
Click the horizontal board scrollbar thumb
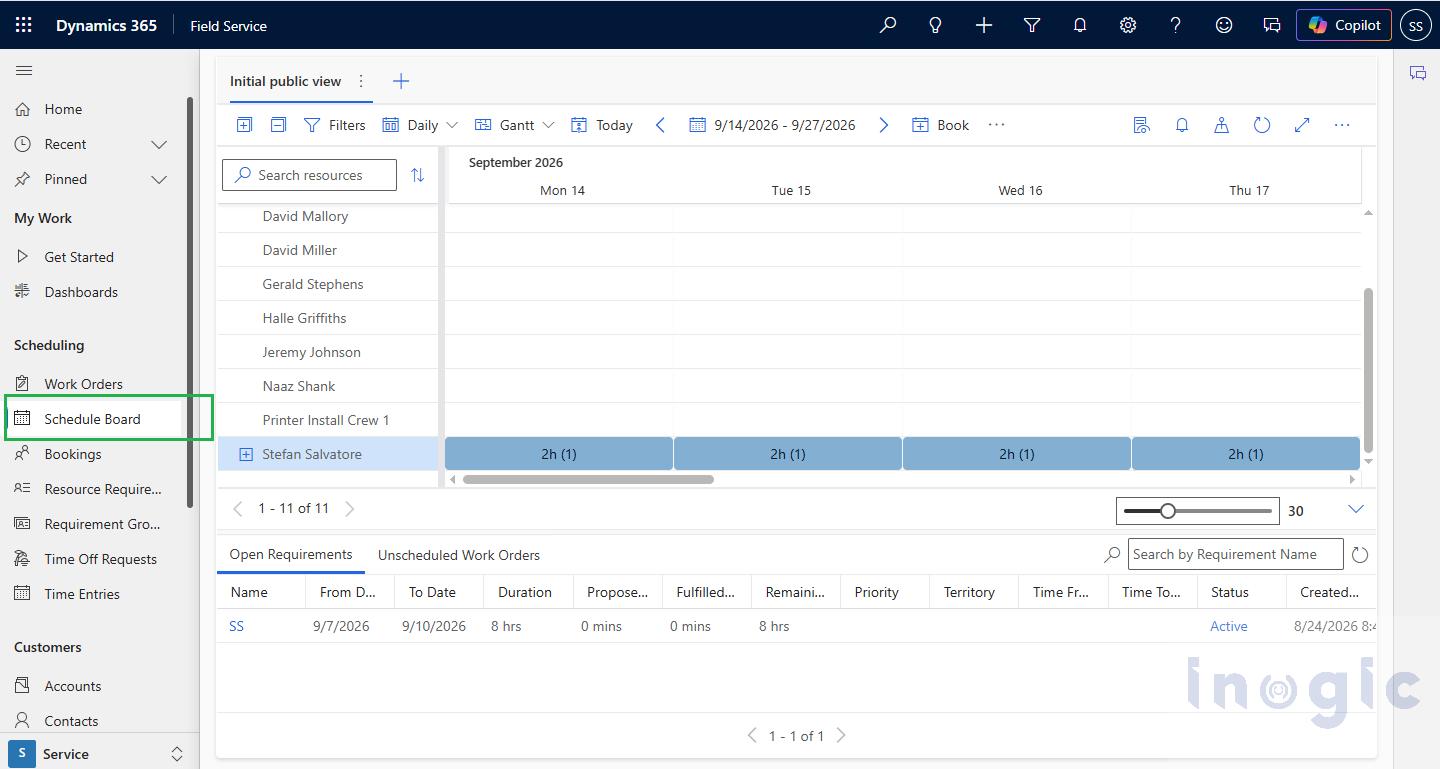(588, 480)
